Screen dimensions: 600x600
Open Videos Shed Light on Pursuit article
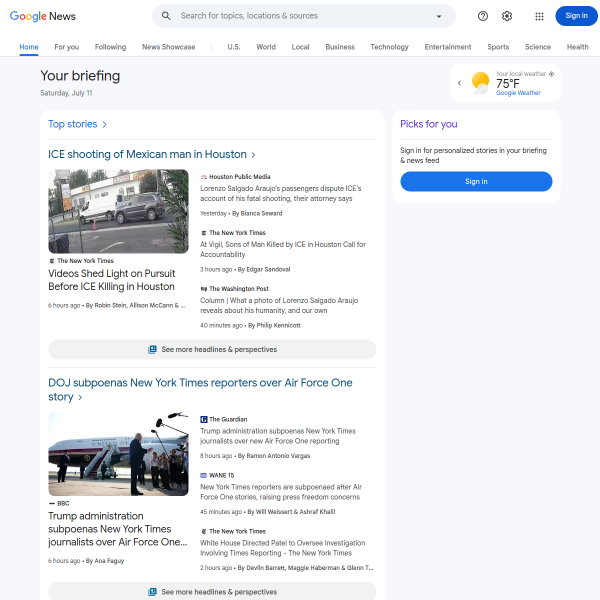[x=111, y=280]
